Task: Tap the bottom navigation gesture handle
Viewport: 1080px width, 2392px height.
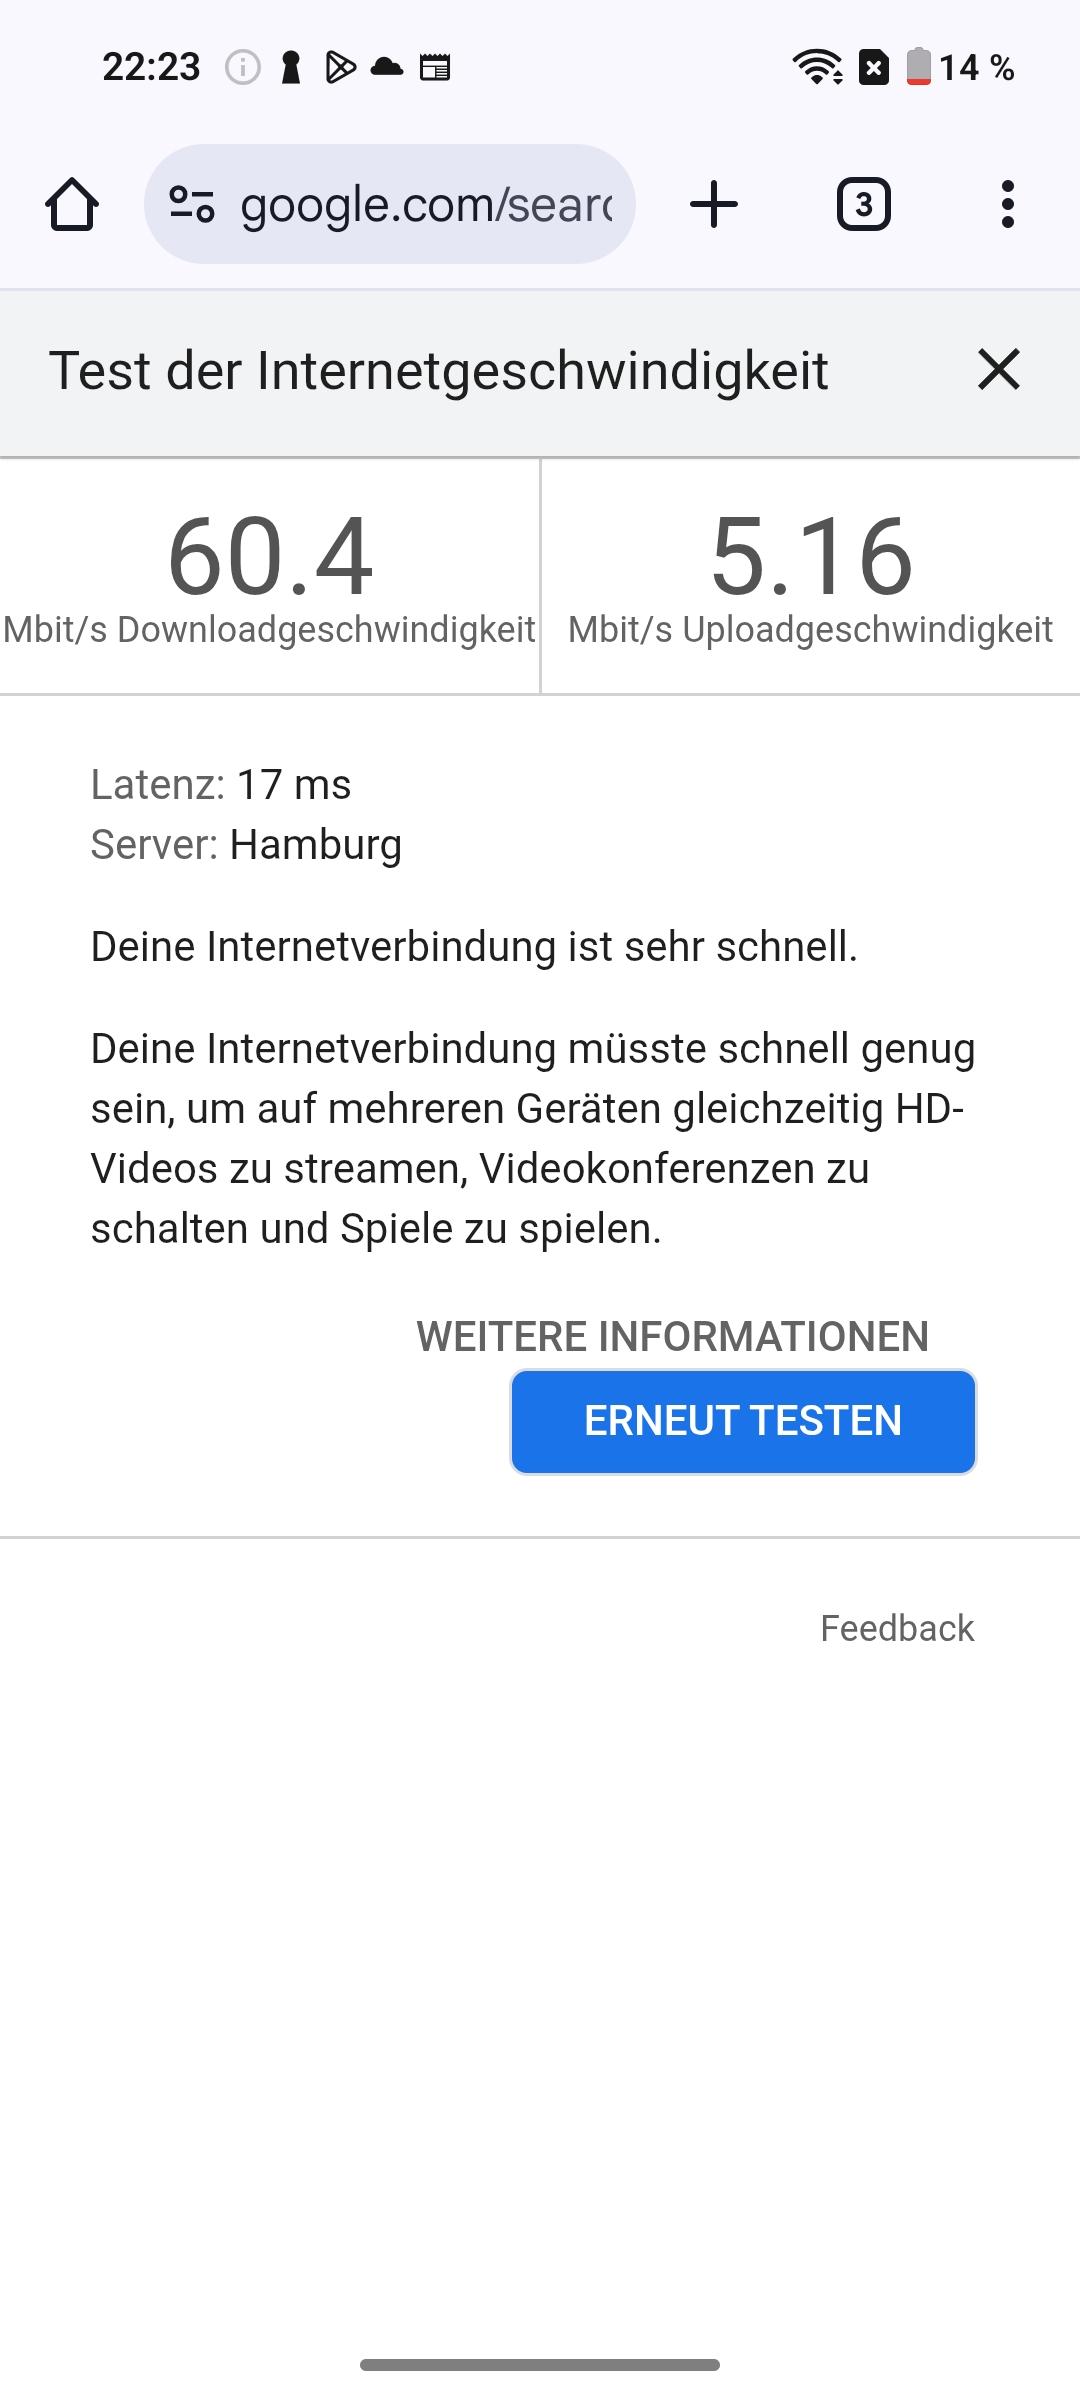Action: point(540,2365)
